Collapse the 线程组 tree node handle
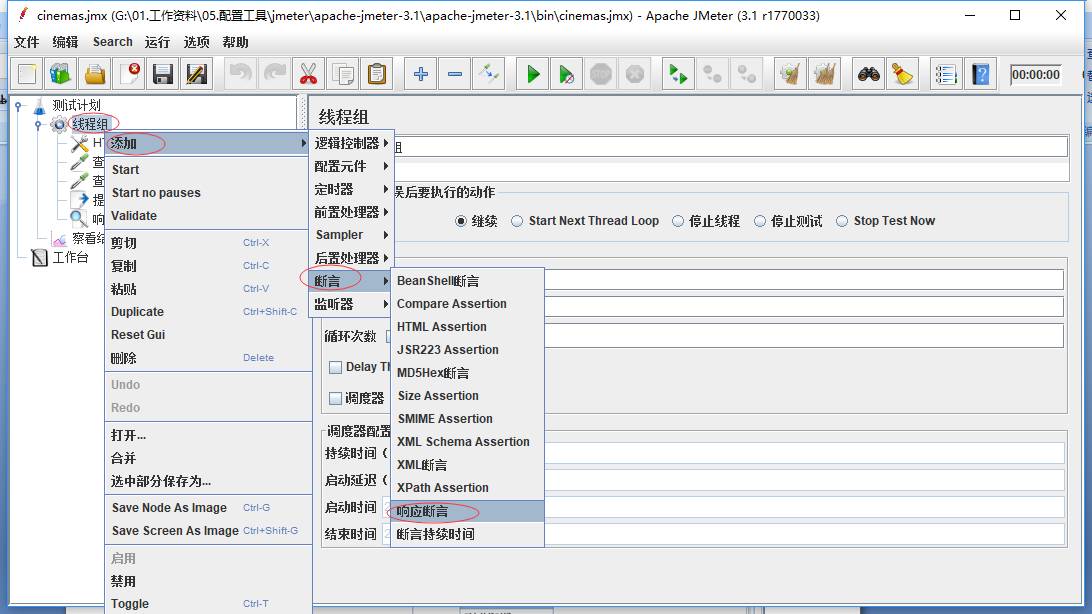Viewport: 1092px width, 614px height. coord(39,125)
